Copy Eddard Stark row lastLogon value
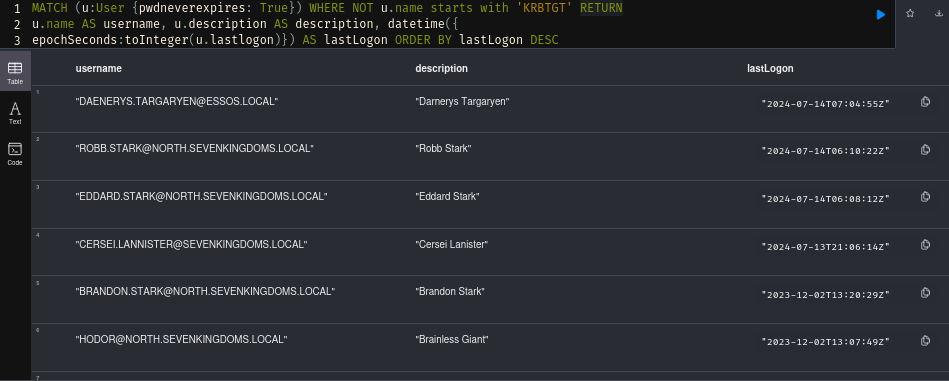The height and width of the screenshot is (381, 949). pyautogui.click(x=925, y=197)
